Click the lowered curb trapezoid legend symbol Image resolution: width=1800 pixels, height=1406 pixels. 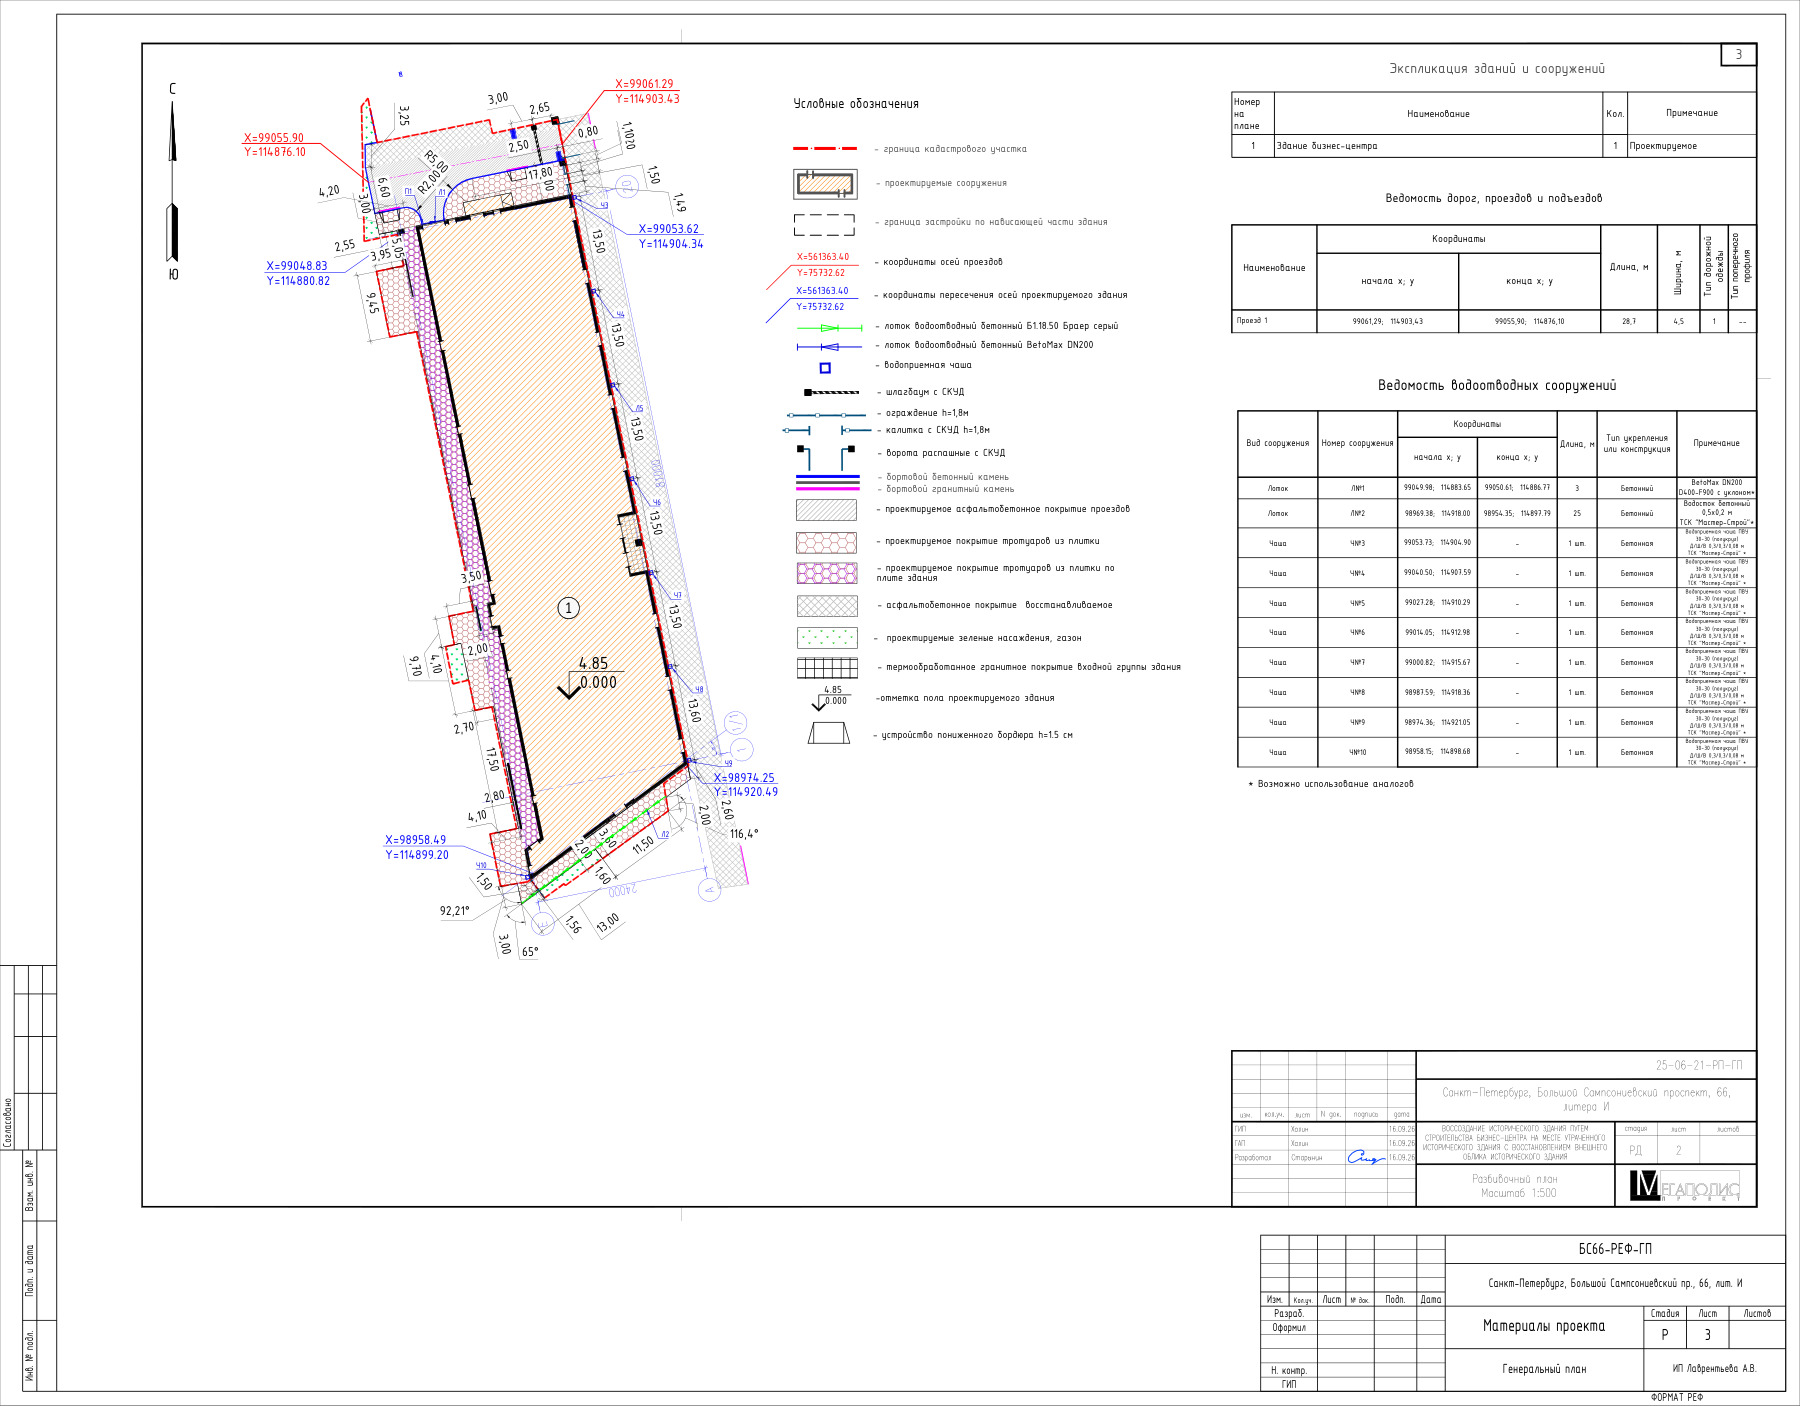pos(829,734)
